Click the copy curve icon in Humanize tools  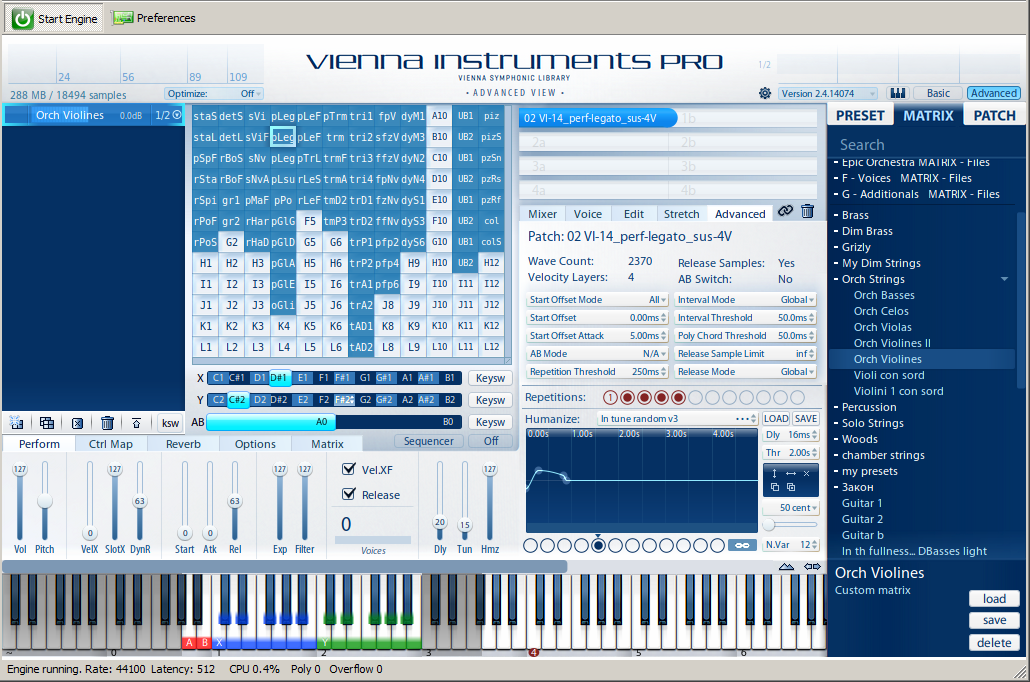[x=775, y=487]
